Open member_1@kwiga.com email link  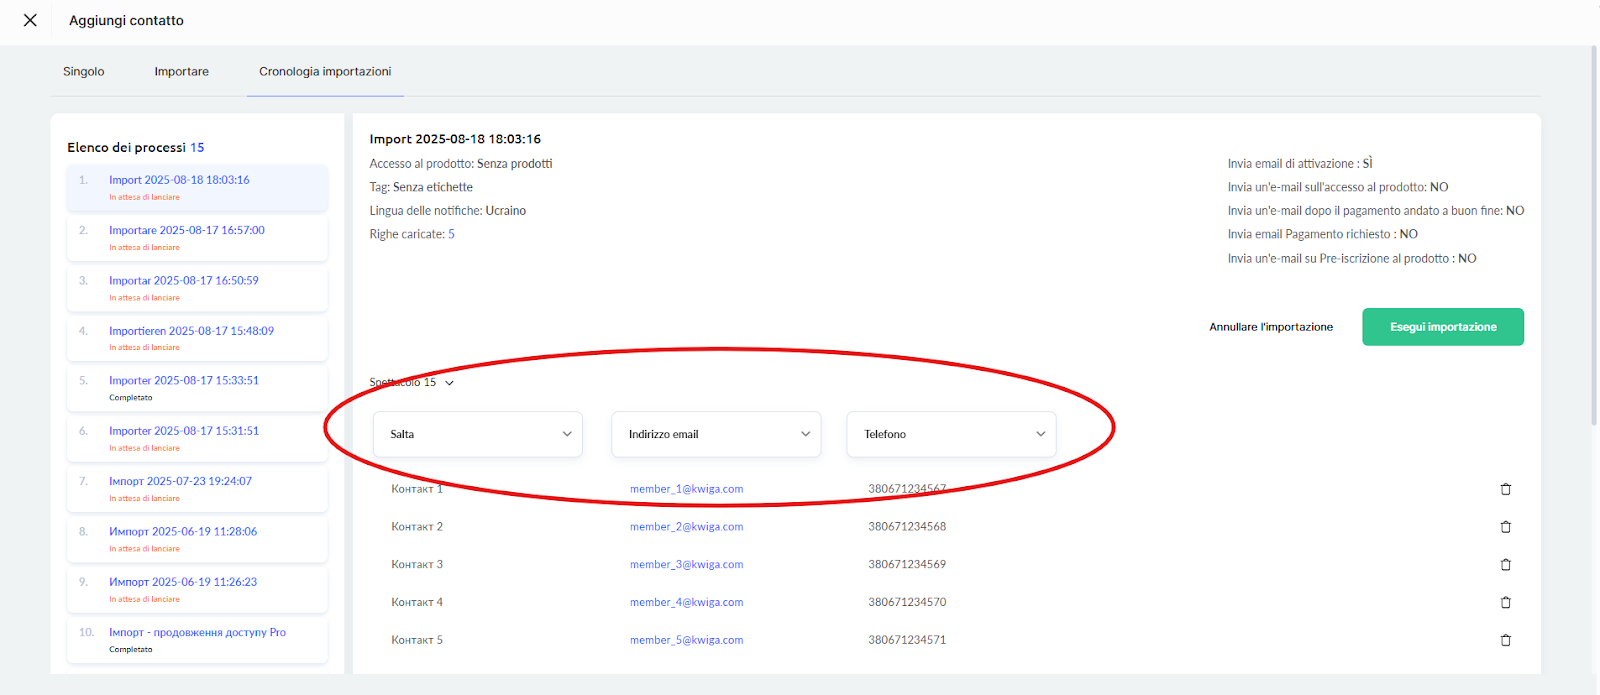[686, 489]
